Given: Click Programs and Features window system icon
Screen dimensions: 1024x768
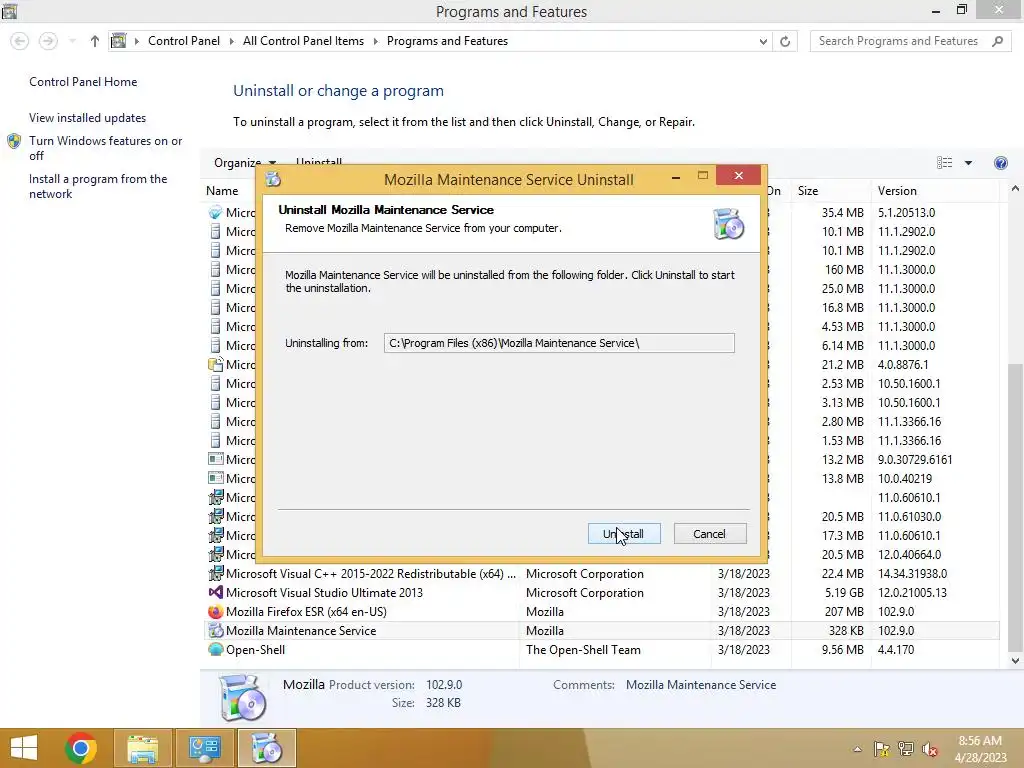Looking at the screenshot, I should click(9, 10).
